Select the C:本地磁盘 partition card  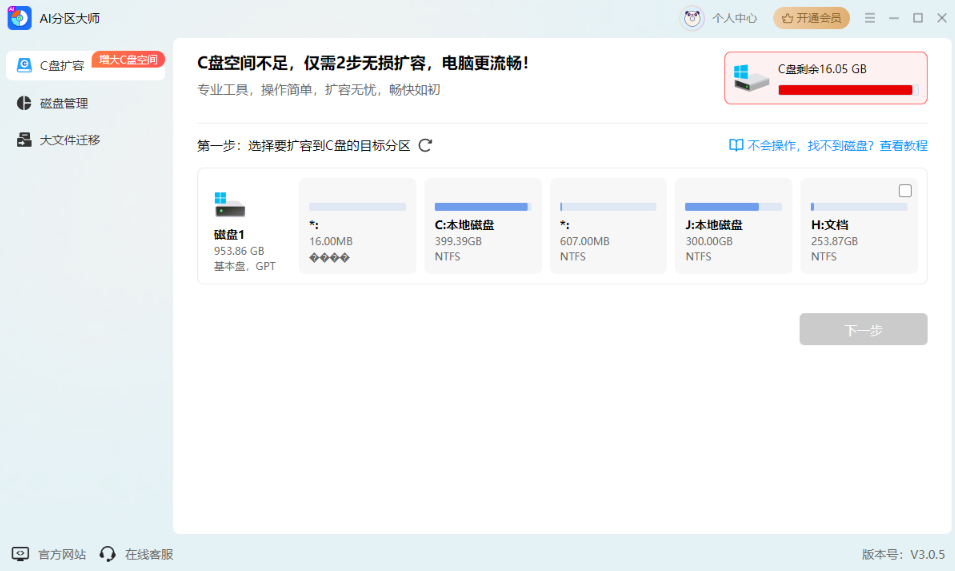pyautogui.click(x=482, y=226)
